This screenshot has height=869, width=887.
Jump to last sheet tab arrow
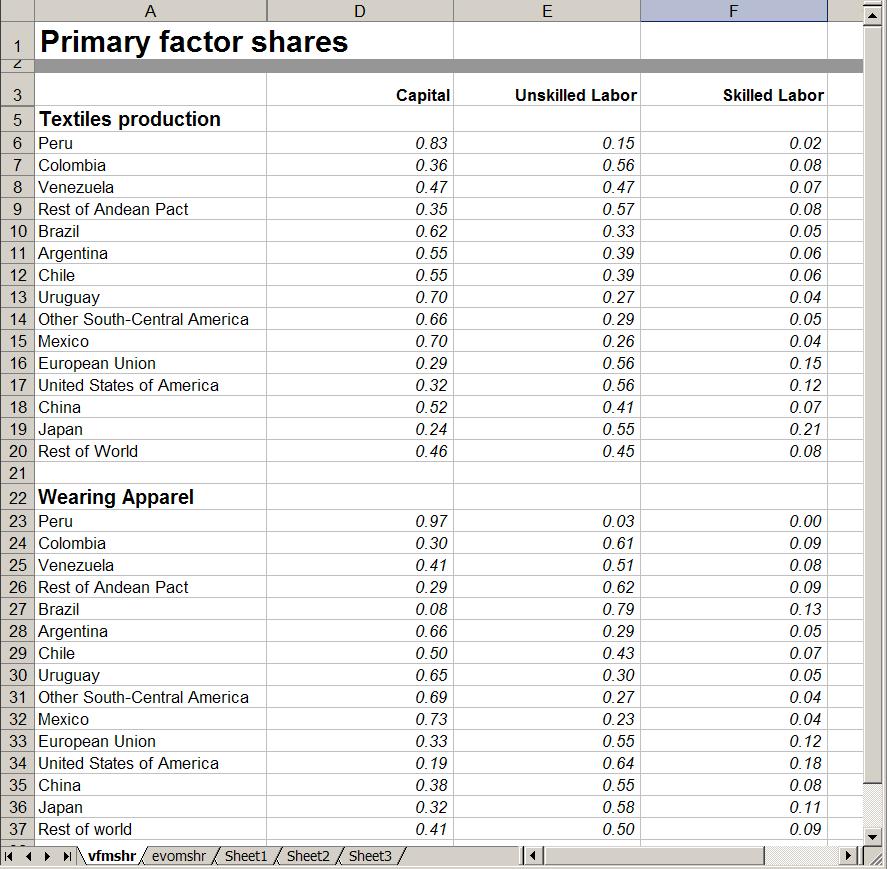66,856
